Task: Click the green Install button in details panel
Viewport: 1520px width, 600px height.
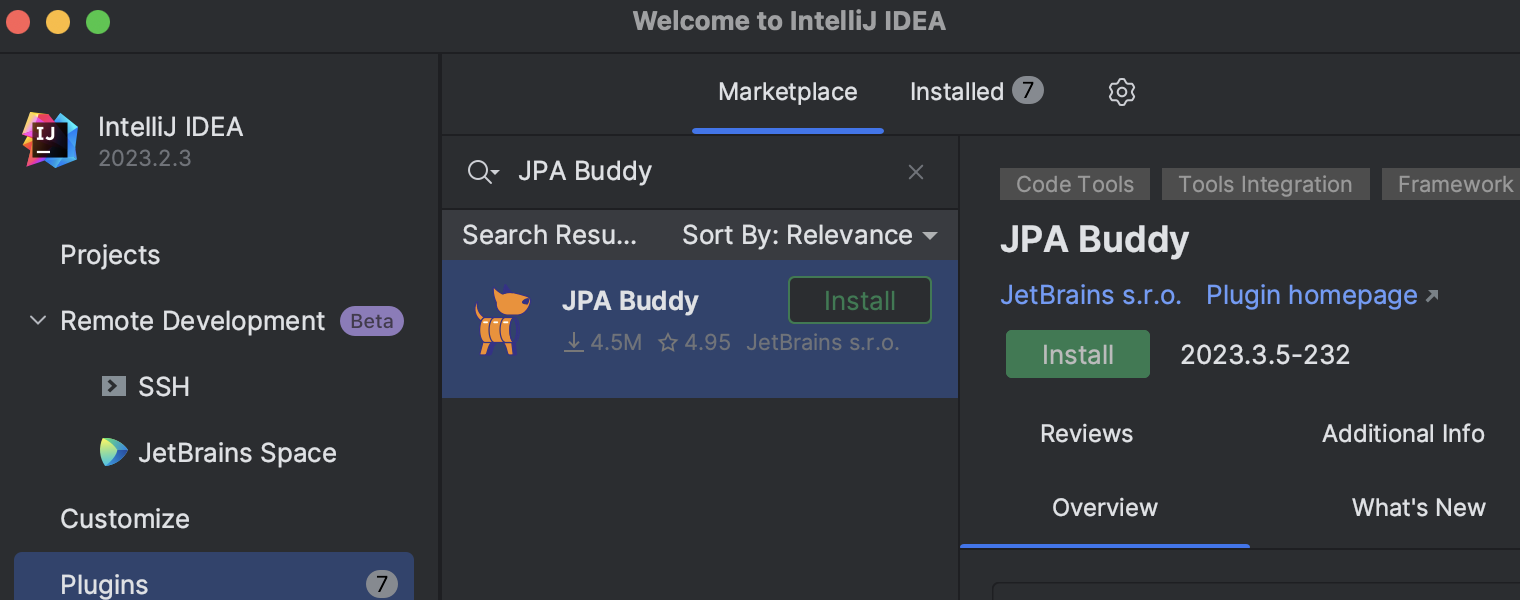Action: click(1078, 354)
